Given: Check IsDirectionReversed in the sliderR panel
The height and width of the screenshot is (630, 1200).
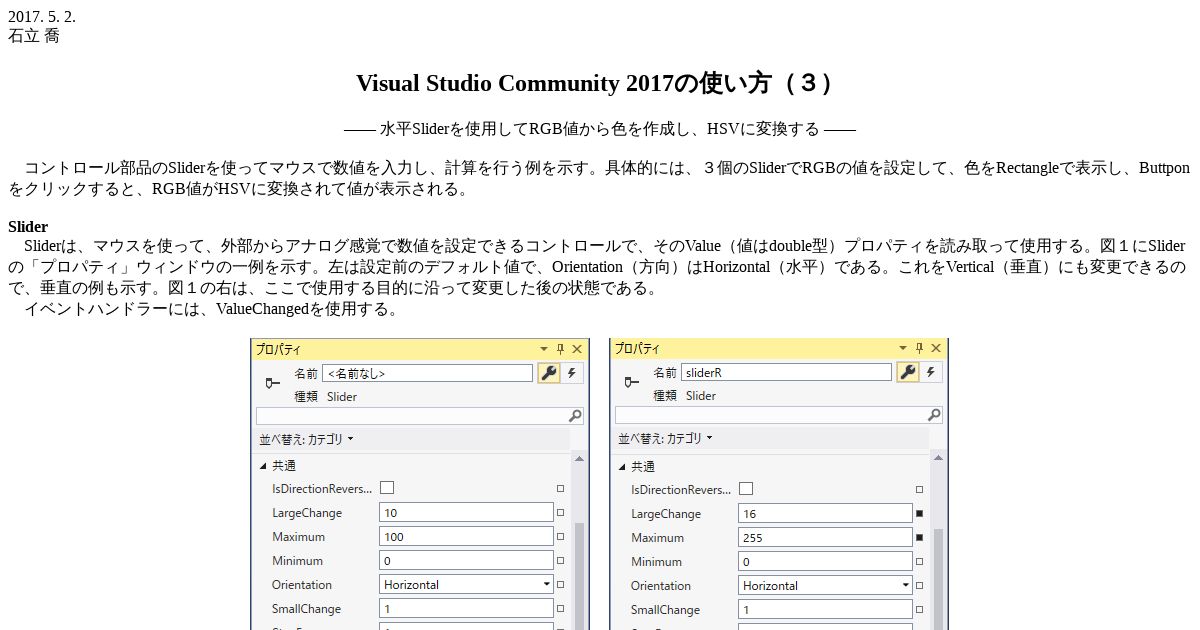Looking at the screenshot, I should tap(746, 488).
